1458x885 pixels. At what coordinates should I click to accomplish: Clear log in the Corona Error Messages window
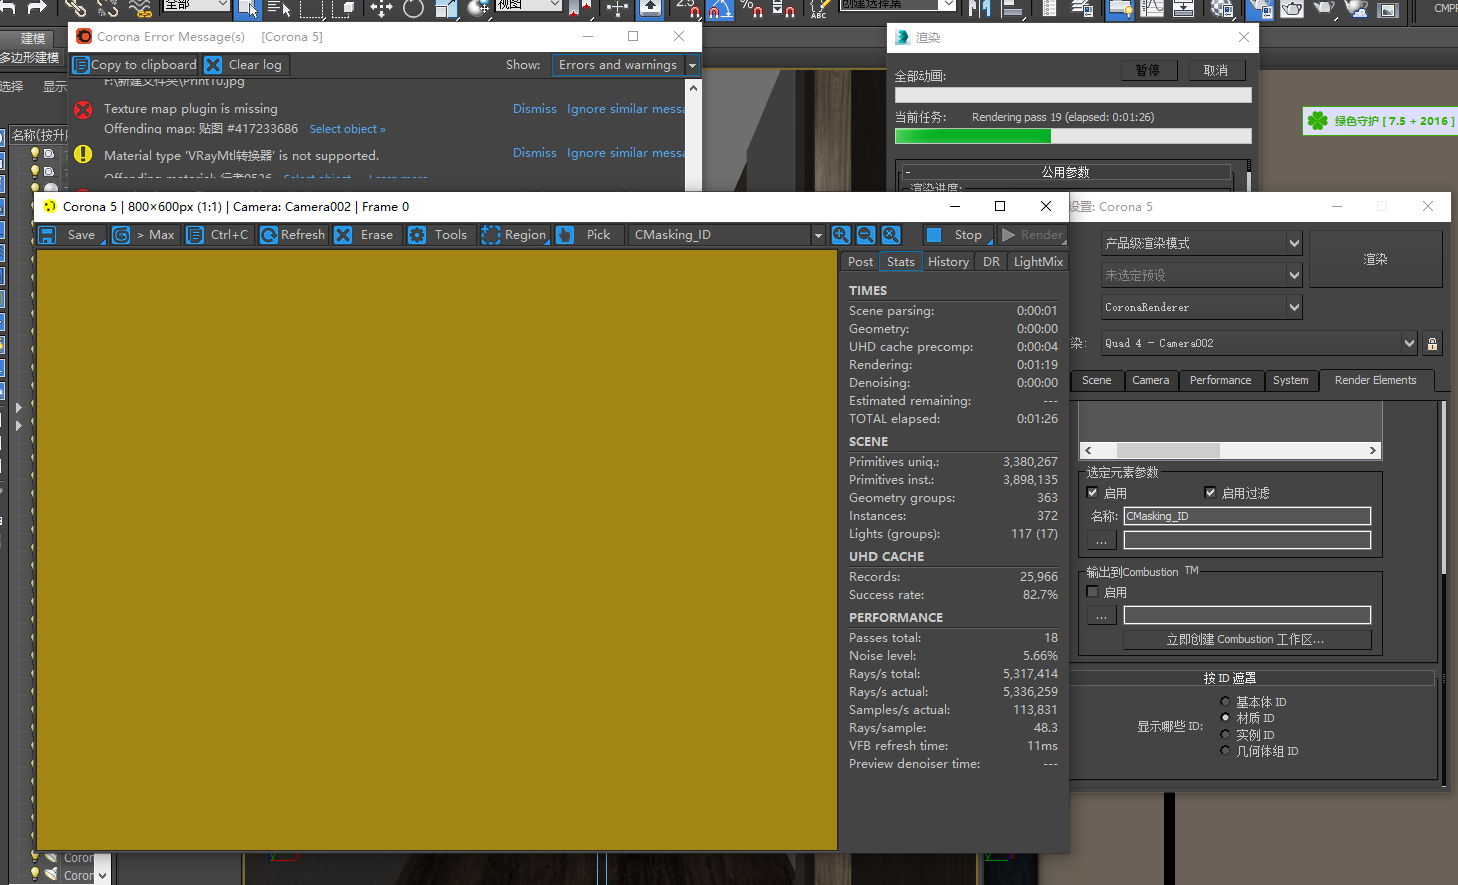244,65
